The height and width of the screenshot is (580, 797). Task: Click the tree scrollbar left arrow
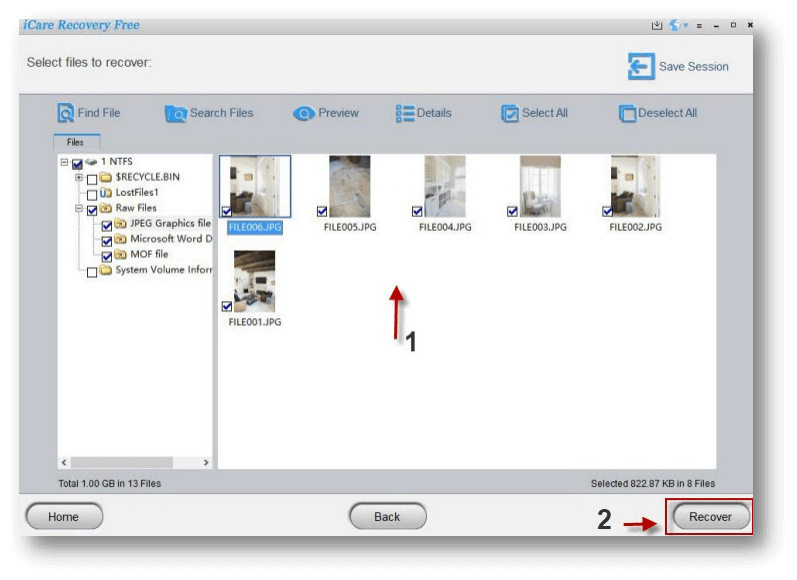click(64, 462)
